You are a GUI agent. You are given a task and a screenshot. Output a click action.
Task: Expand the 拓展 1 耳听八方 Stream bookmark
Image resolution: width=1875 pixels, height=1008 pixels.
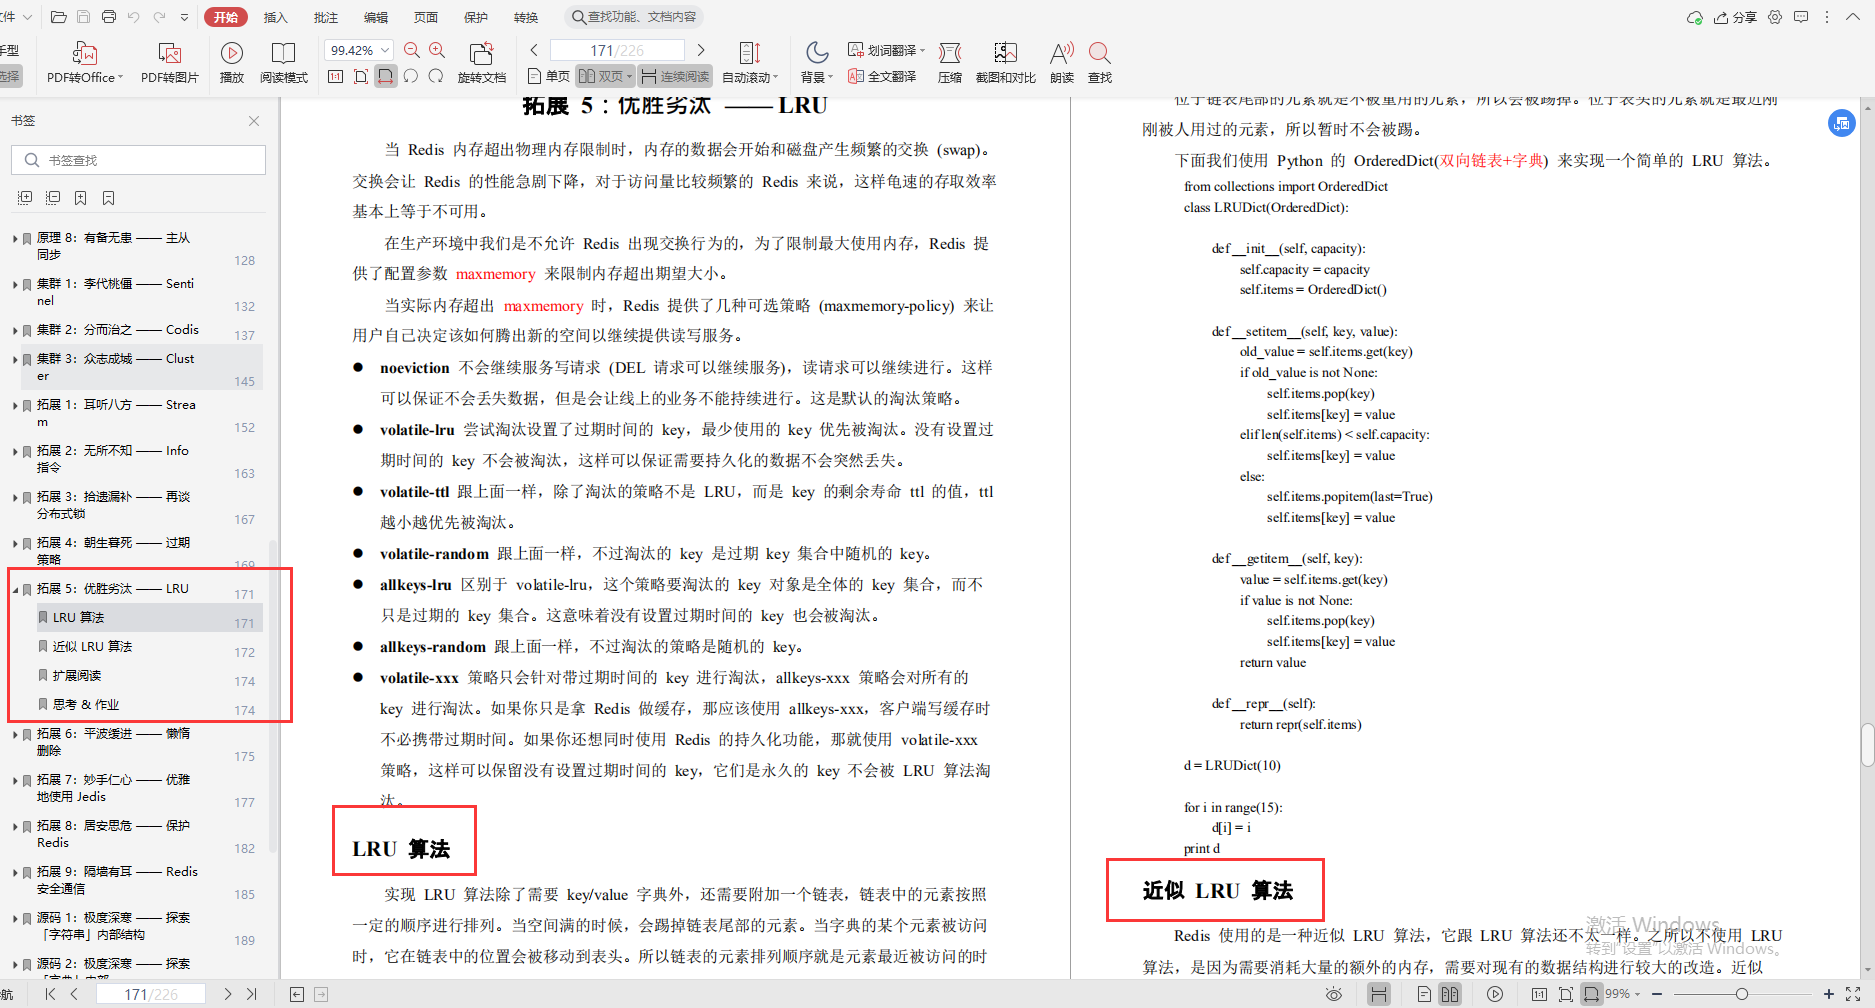point(15,405)
